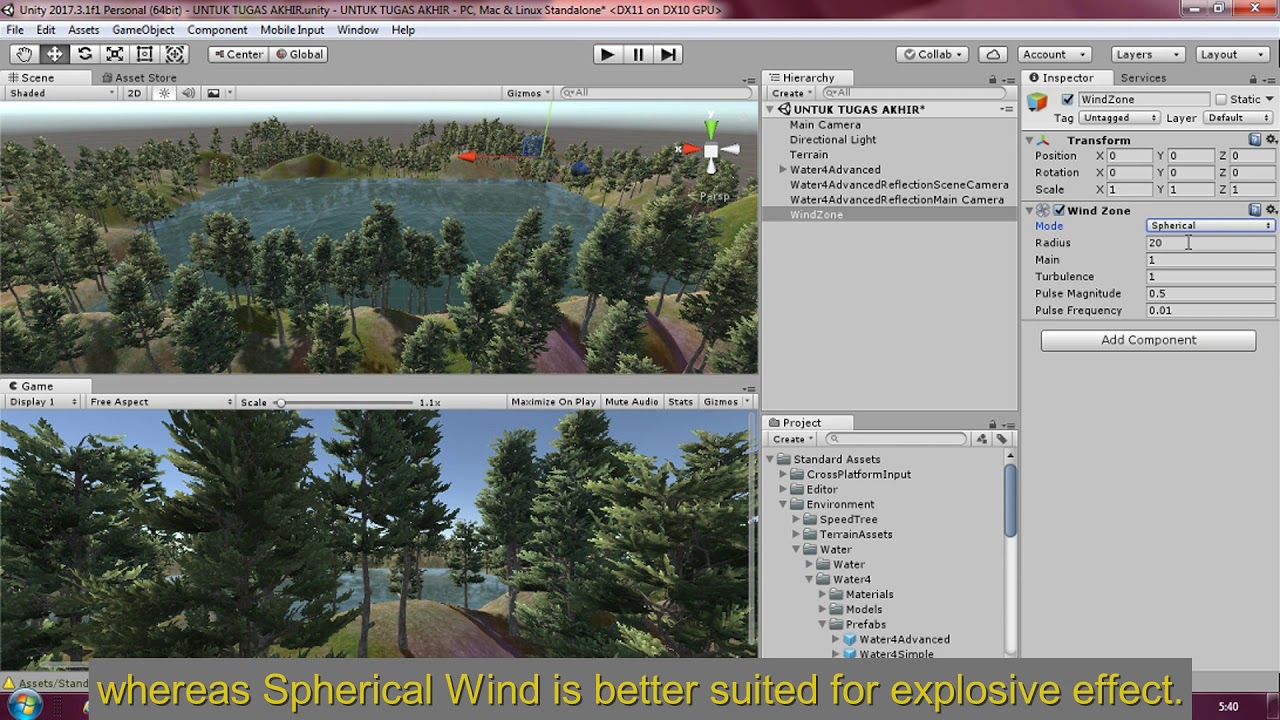Switch to the Services tab
The height and width of the screenshot is (720, 1280).
click(1143, 78)
